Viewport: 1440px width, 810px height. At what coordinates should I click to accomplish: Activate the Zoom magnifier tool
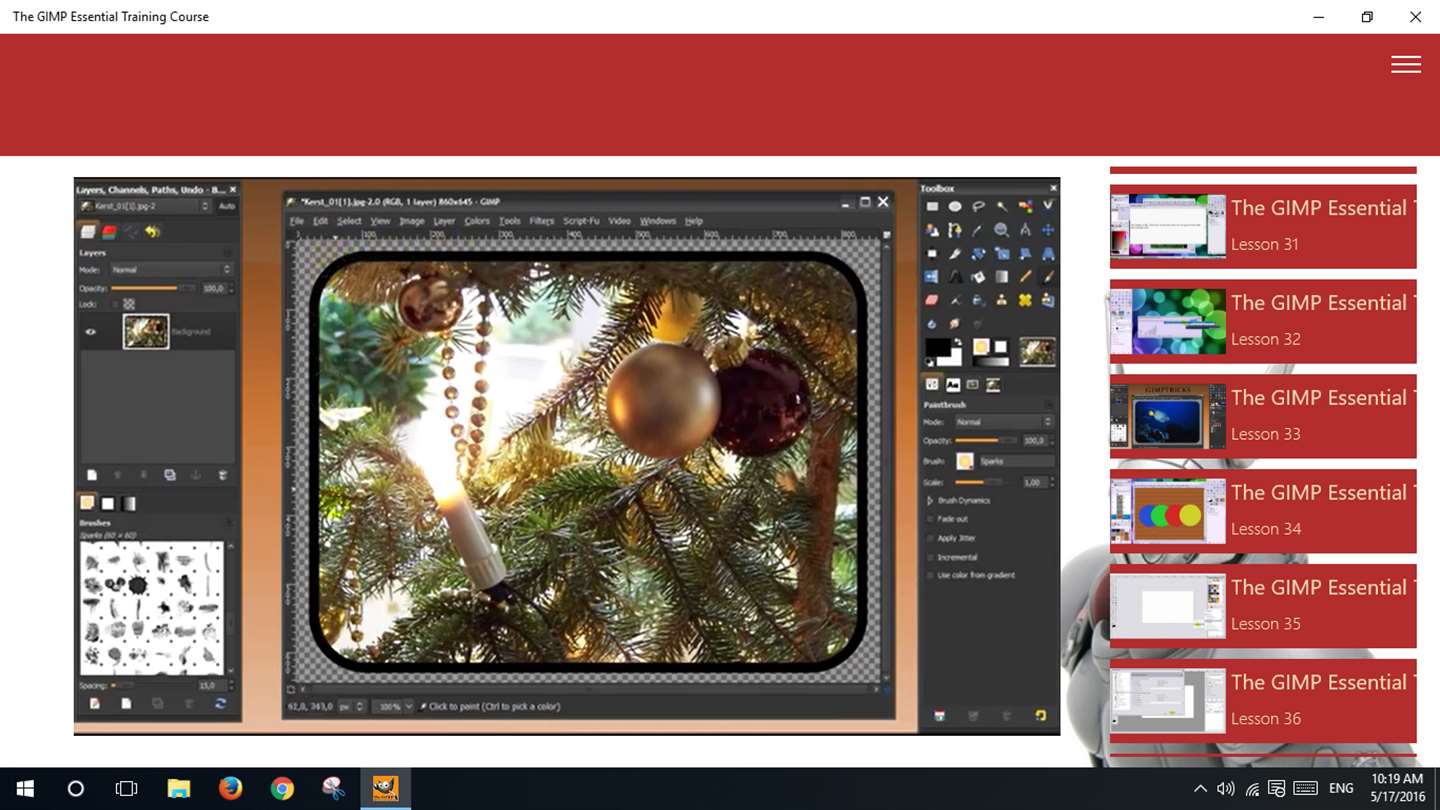pyautogui.click(x=1001, y=230)
